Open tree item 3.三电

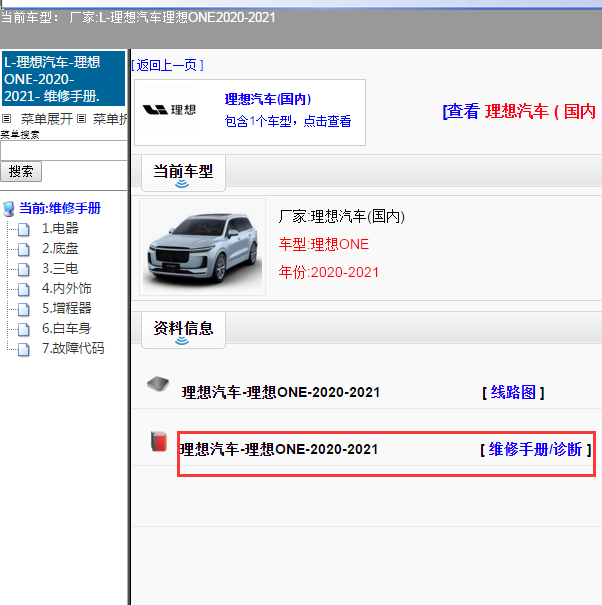click(x=60, y=268)
